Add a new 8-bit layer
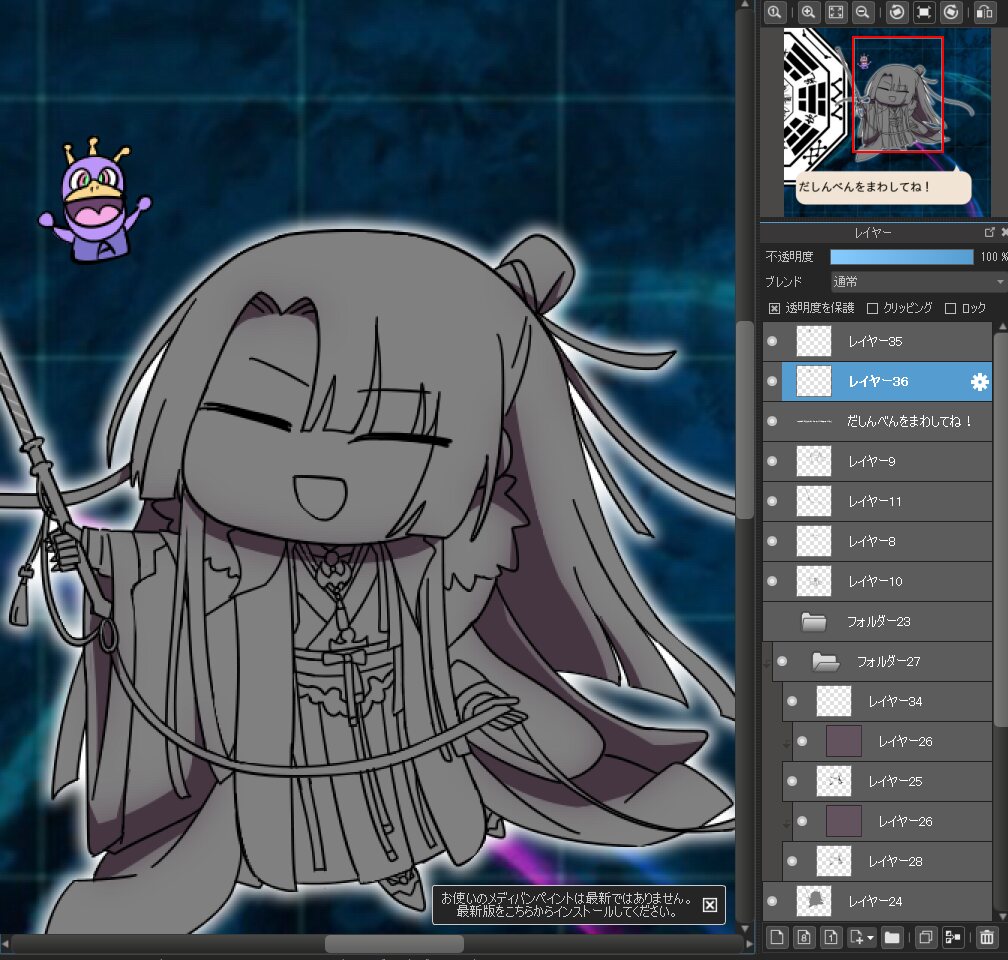 pos(804,937)
